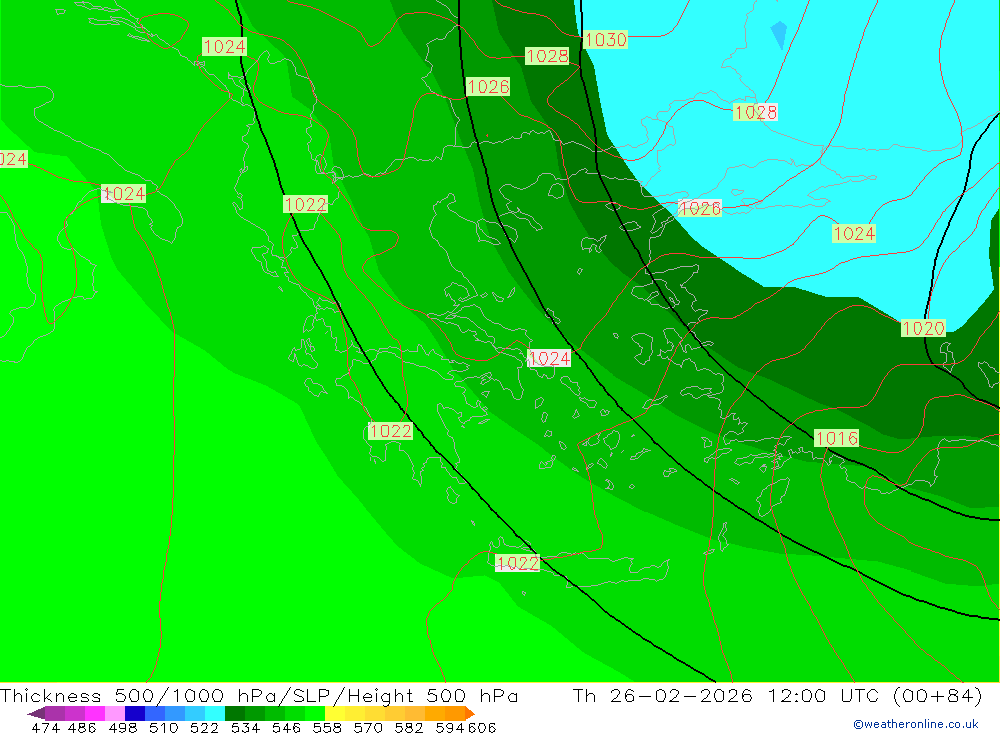
Task: Click the forecast time 'Th 26-02-2026 12:00 UTC (00+84)'
Action: coord(777,695)
